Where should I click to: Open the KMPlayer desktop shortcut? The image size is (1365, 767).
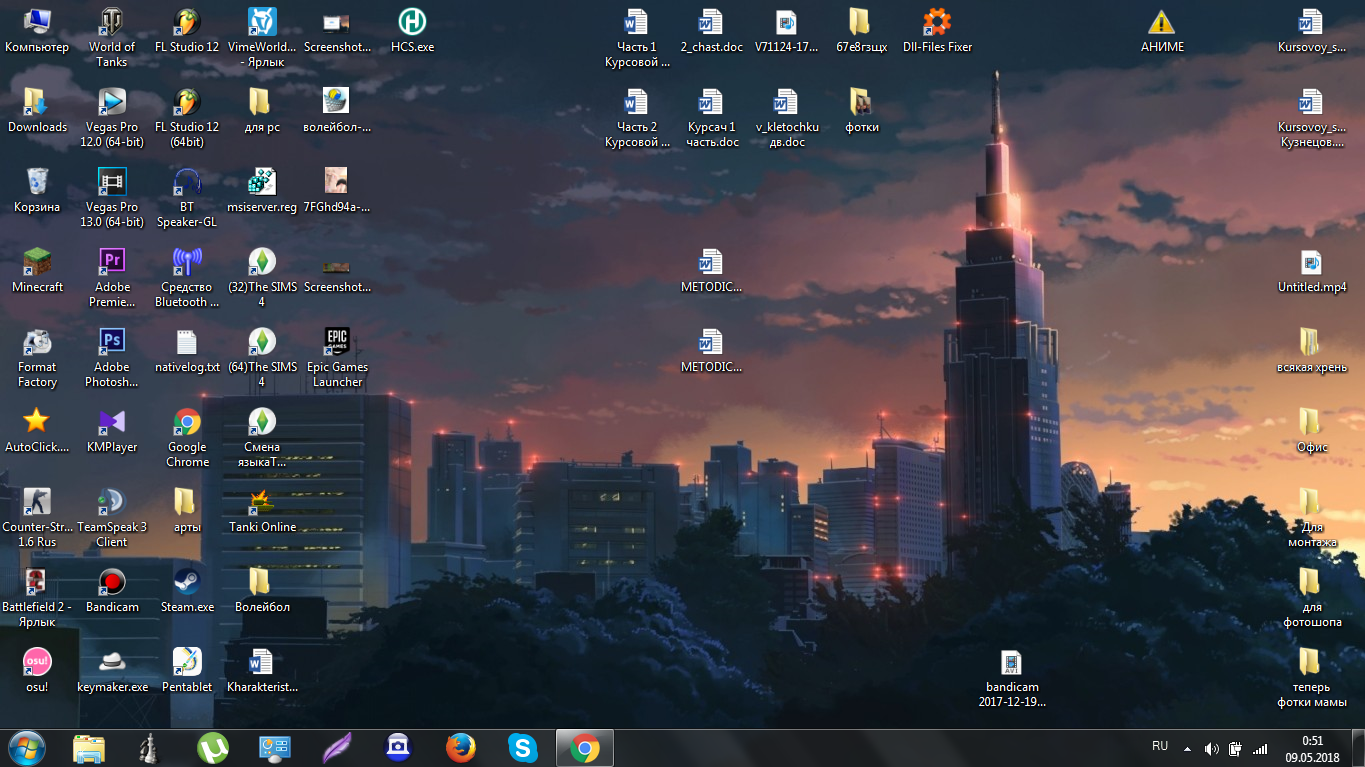[x=112, y=430]
